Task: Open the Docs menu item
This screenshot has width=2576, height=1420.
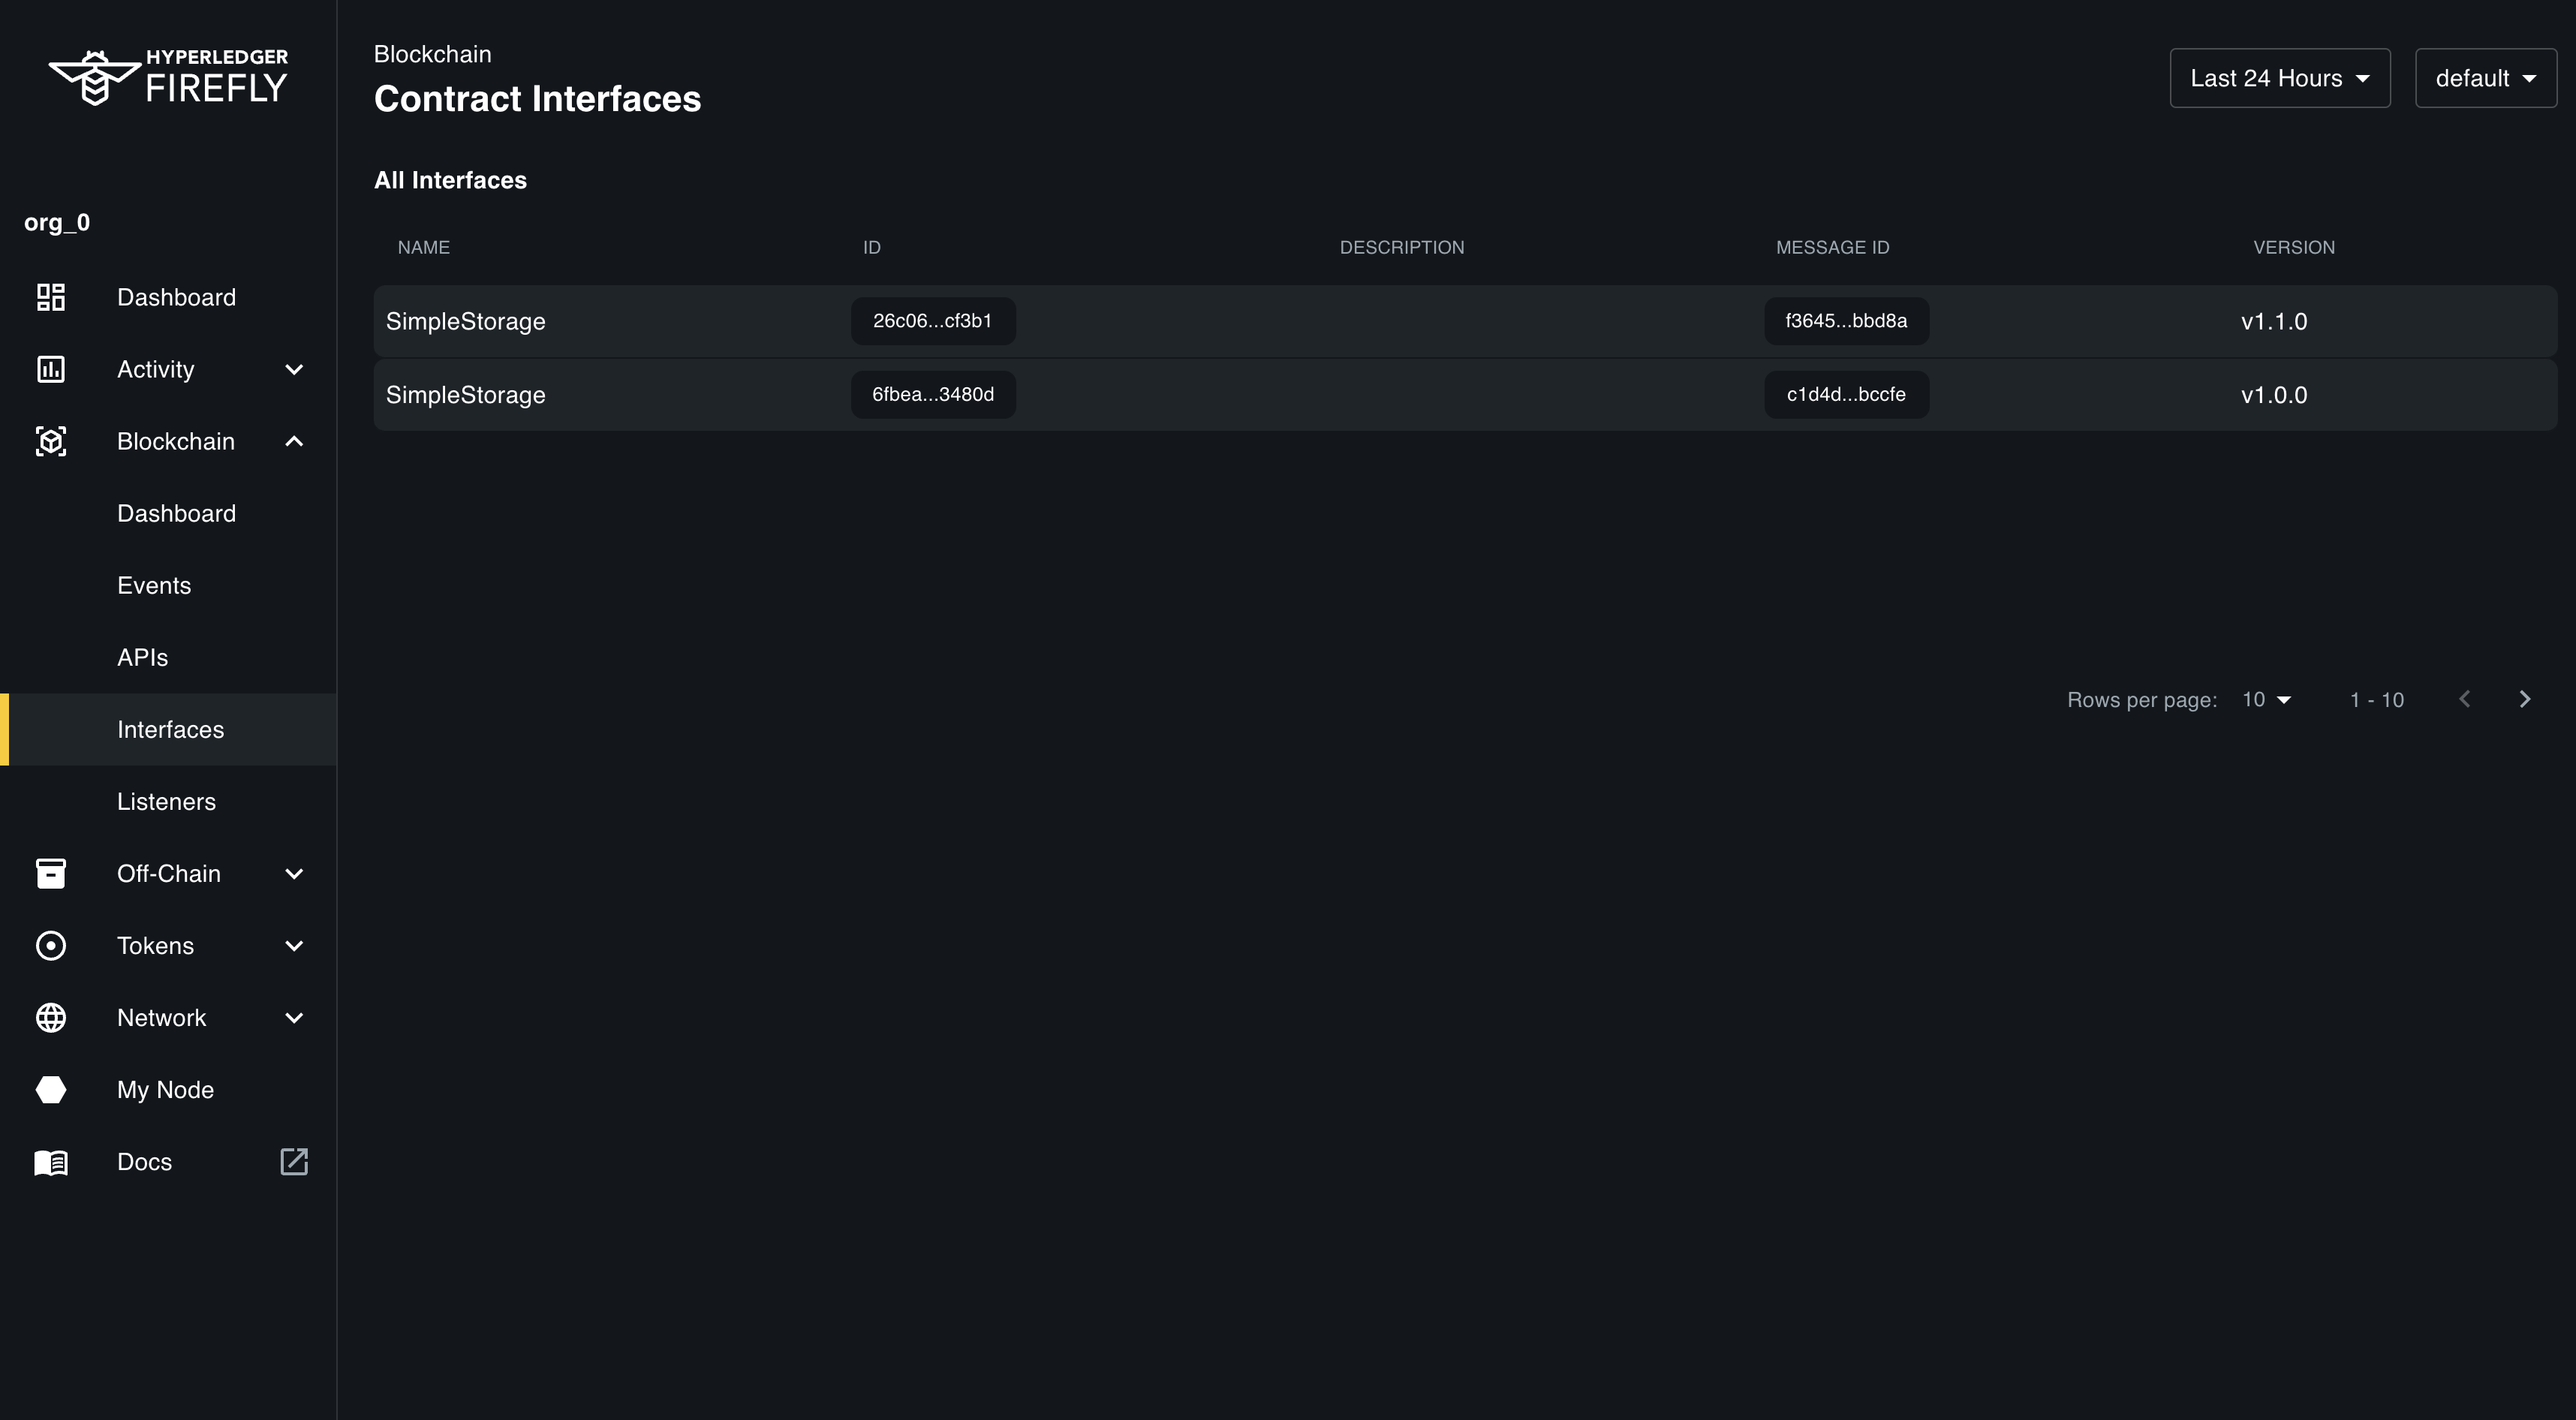Action: tap(168, 1161)
